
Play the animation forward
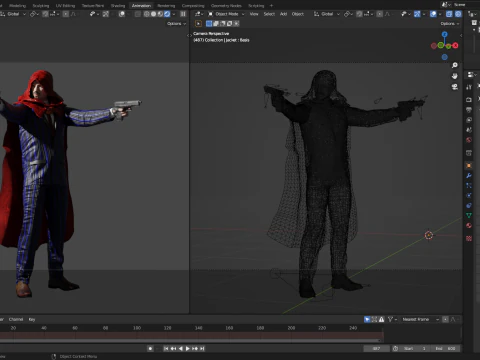point(188,348)
